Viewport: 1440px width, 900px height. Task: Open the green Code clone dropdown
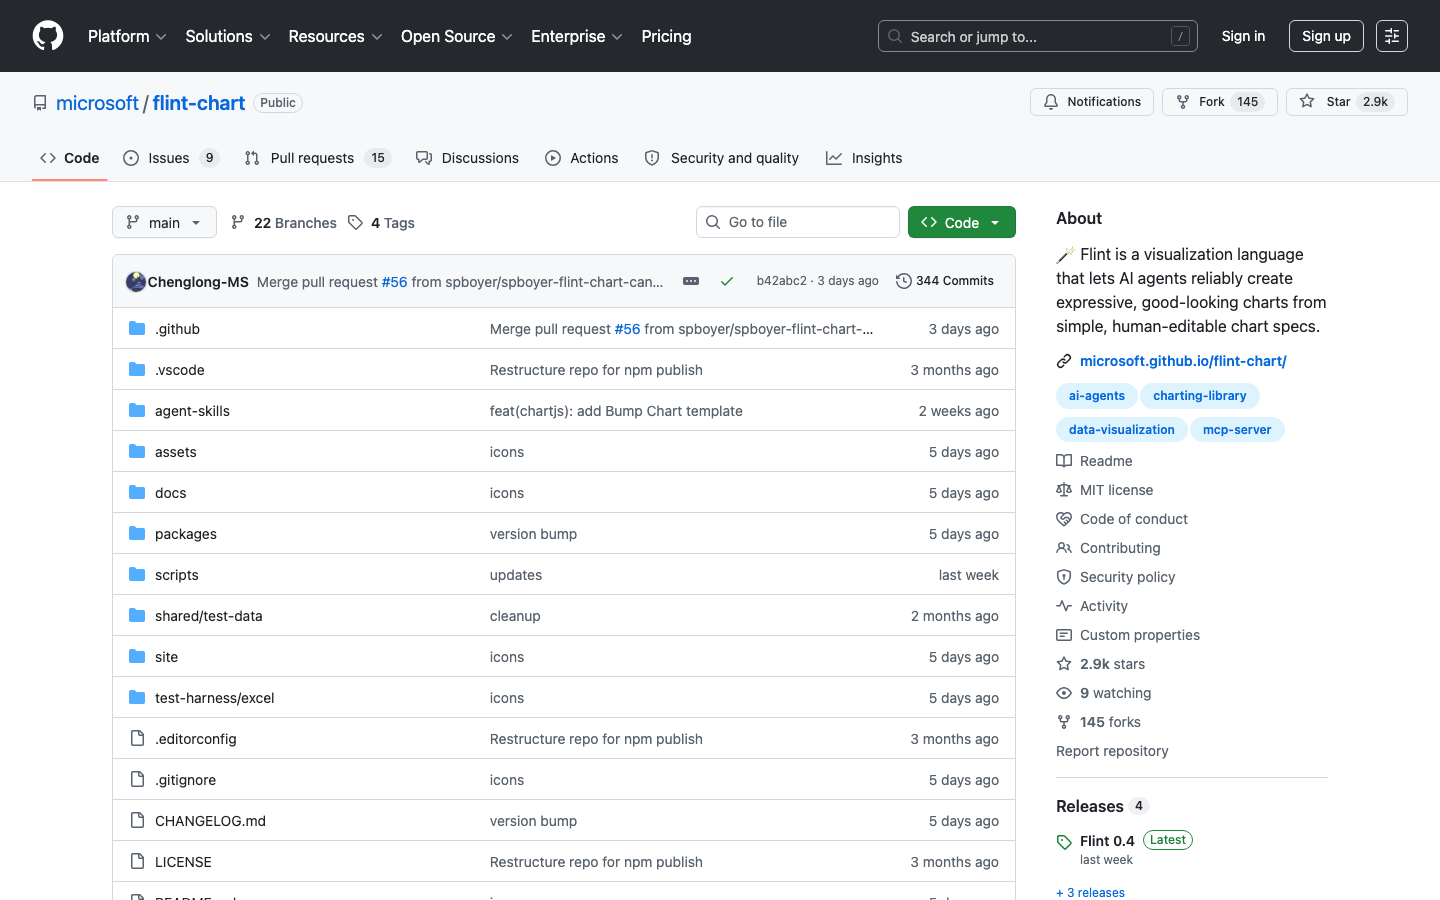pos(962,222)
